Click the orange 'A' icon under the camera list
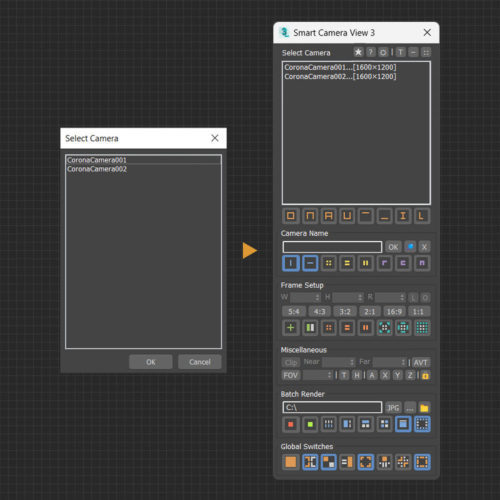 (x=329, y=216)
